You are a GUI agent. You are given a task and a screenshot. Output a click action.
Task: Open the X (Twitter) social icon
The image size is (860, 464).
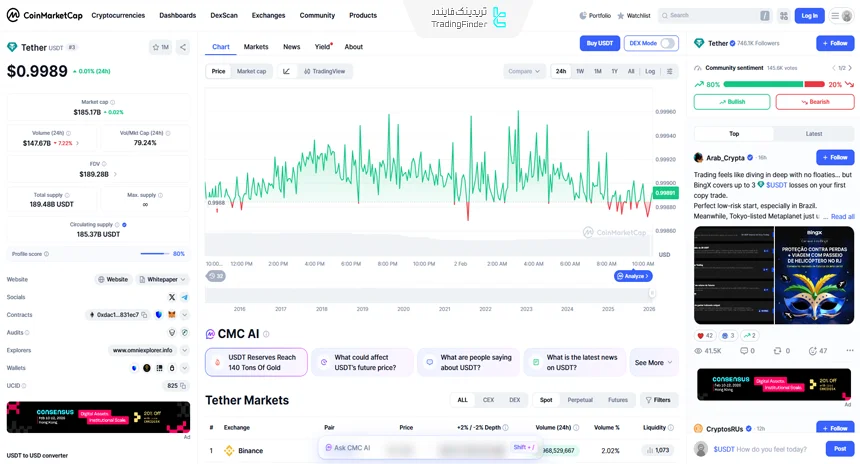172,297
